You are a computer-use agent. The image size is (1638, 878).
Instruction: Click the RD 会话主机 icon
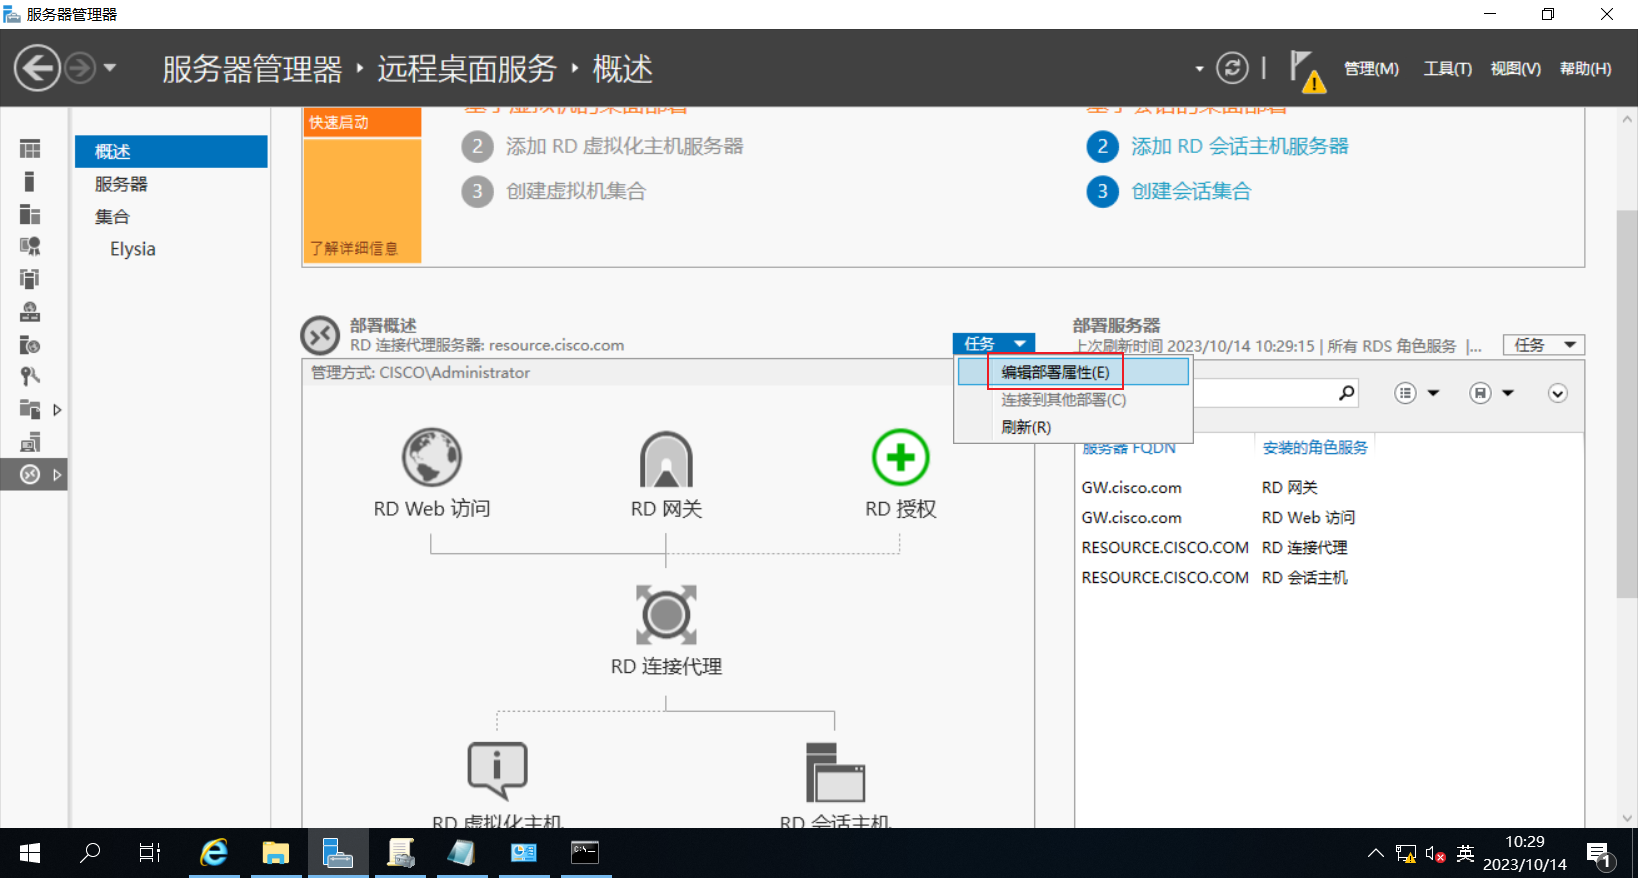[835, 771]
